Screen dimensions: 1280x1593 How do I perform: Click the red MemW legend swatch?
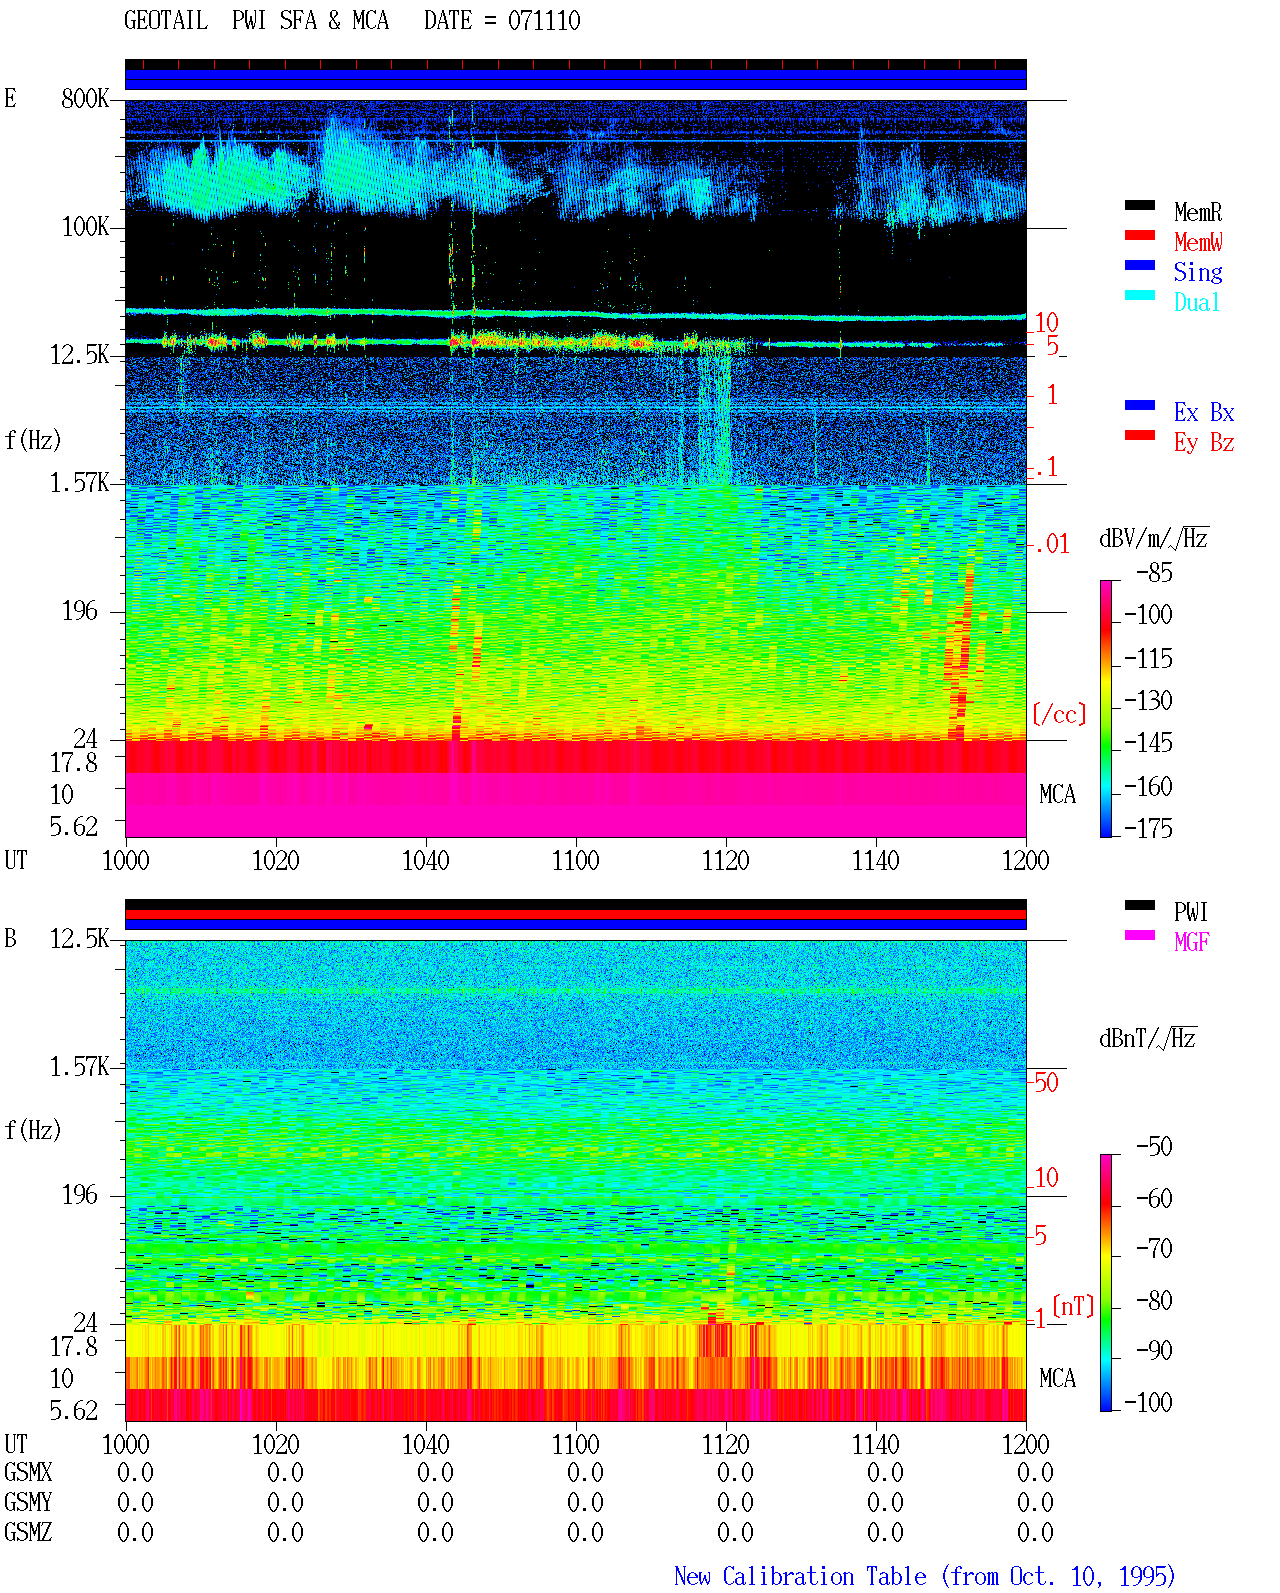click(x=1140, y=235)
